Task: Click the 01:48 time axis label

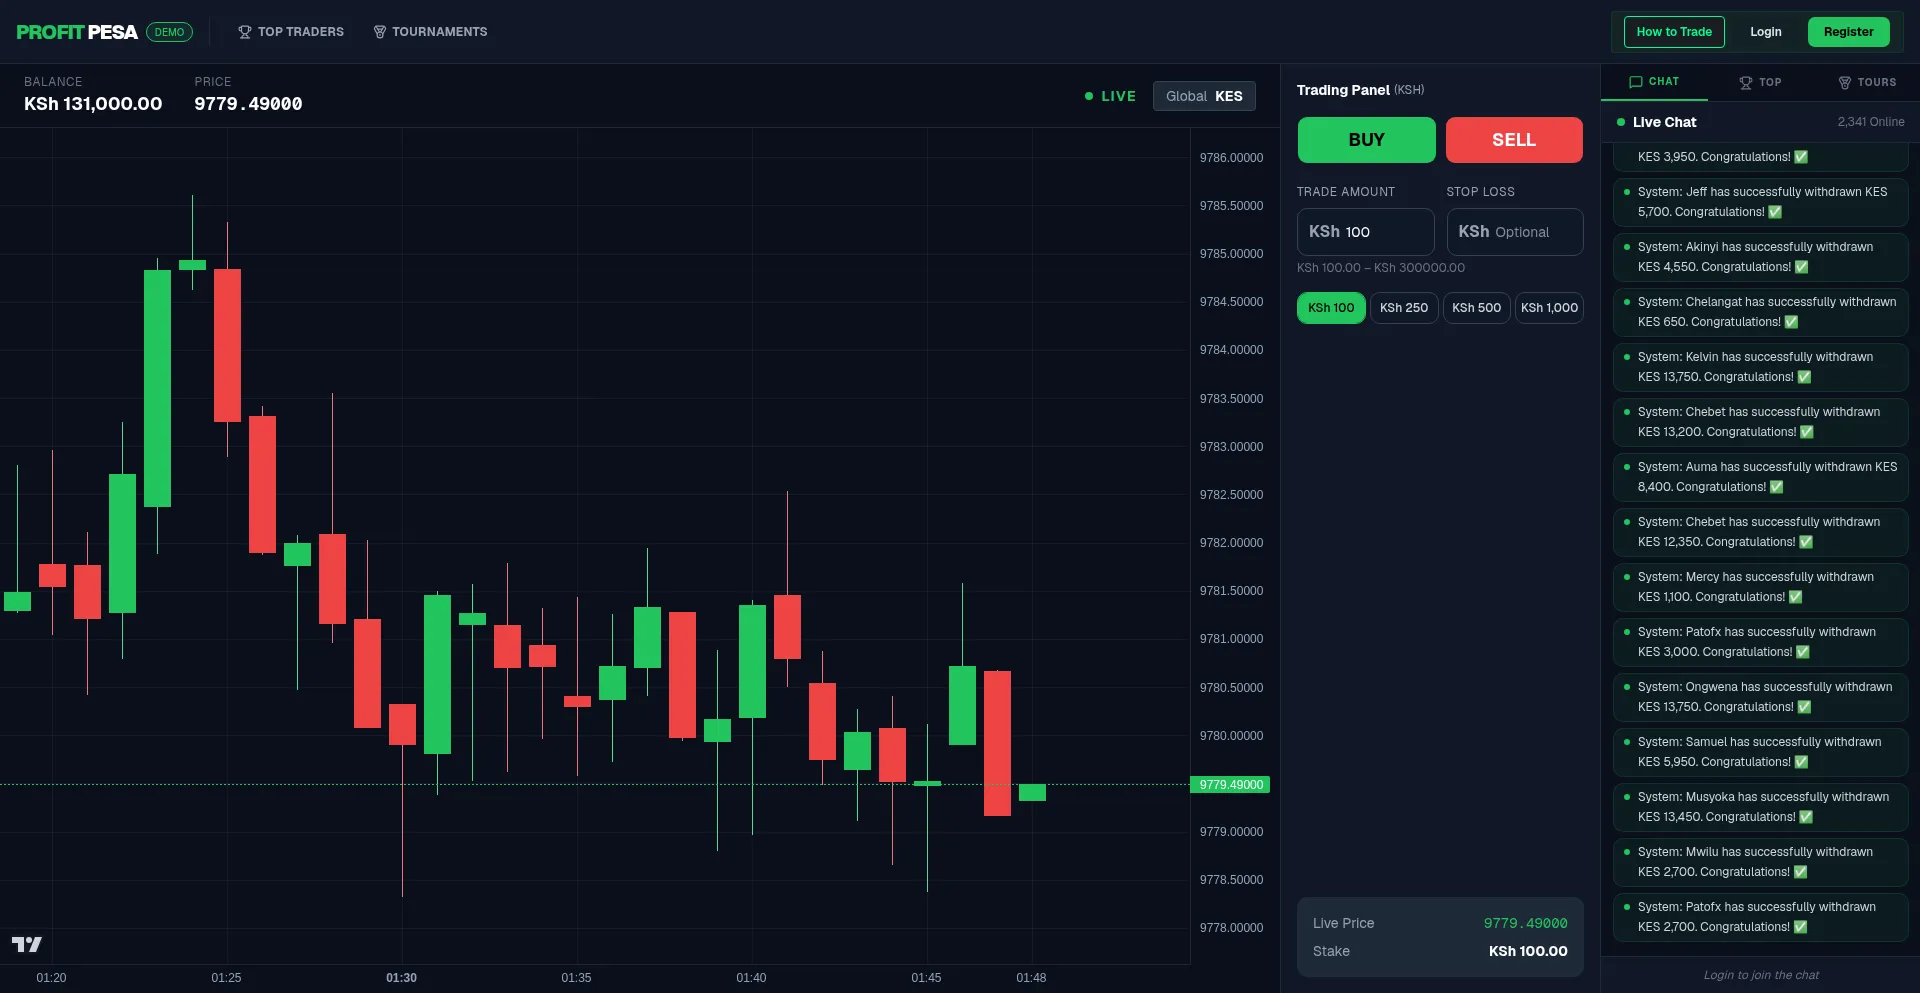Action: [x=1031, y=978]
